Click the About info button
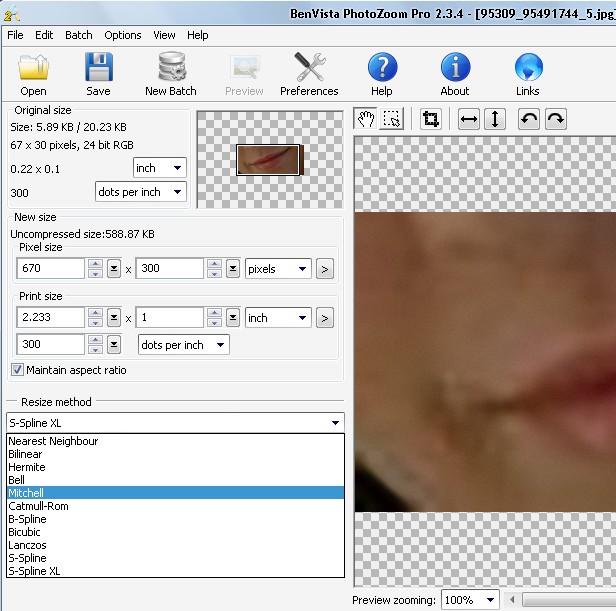616x611 pixels. pos(455,75)
